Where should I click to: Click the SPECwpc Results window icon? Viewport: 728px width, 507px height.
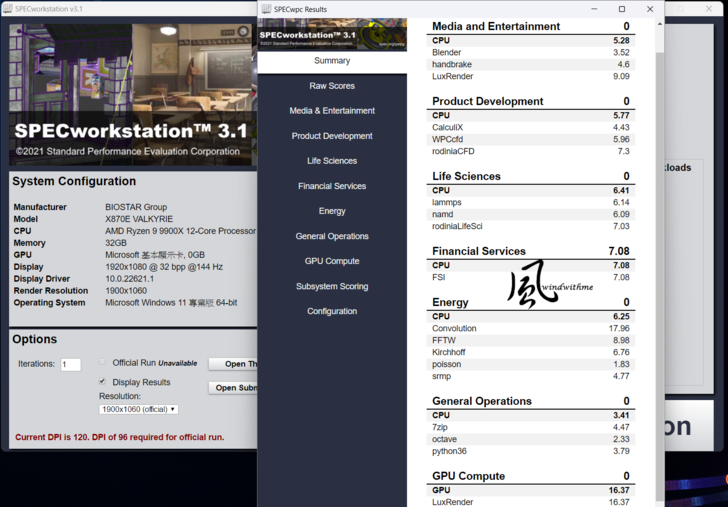tap(266, 9)
